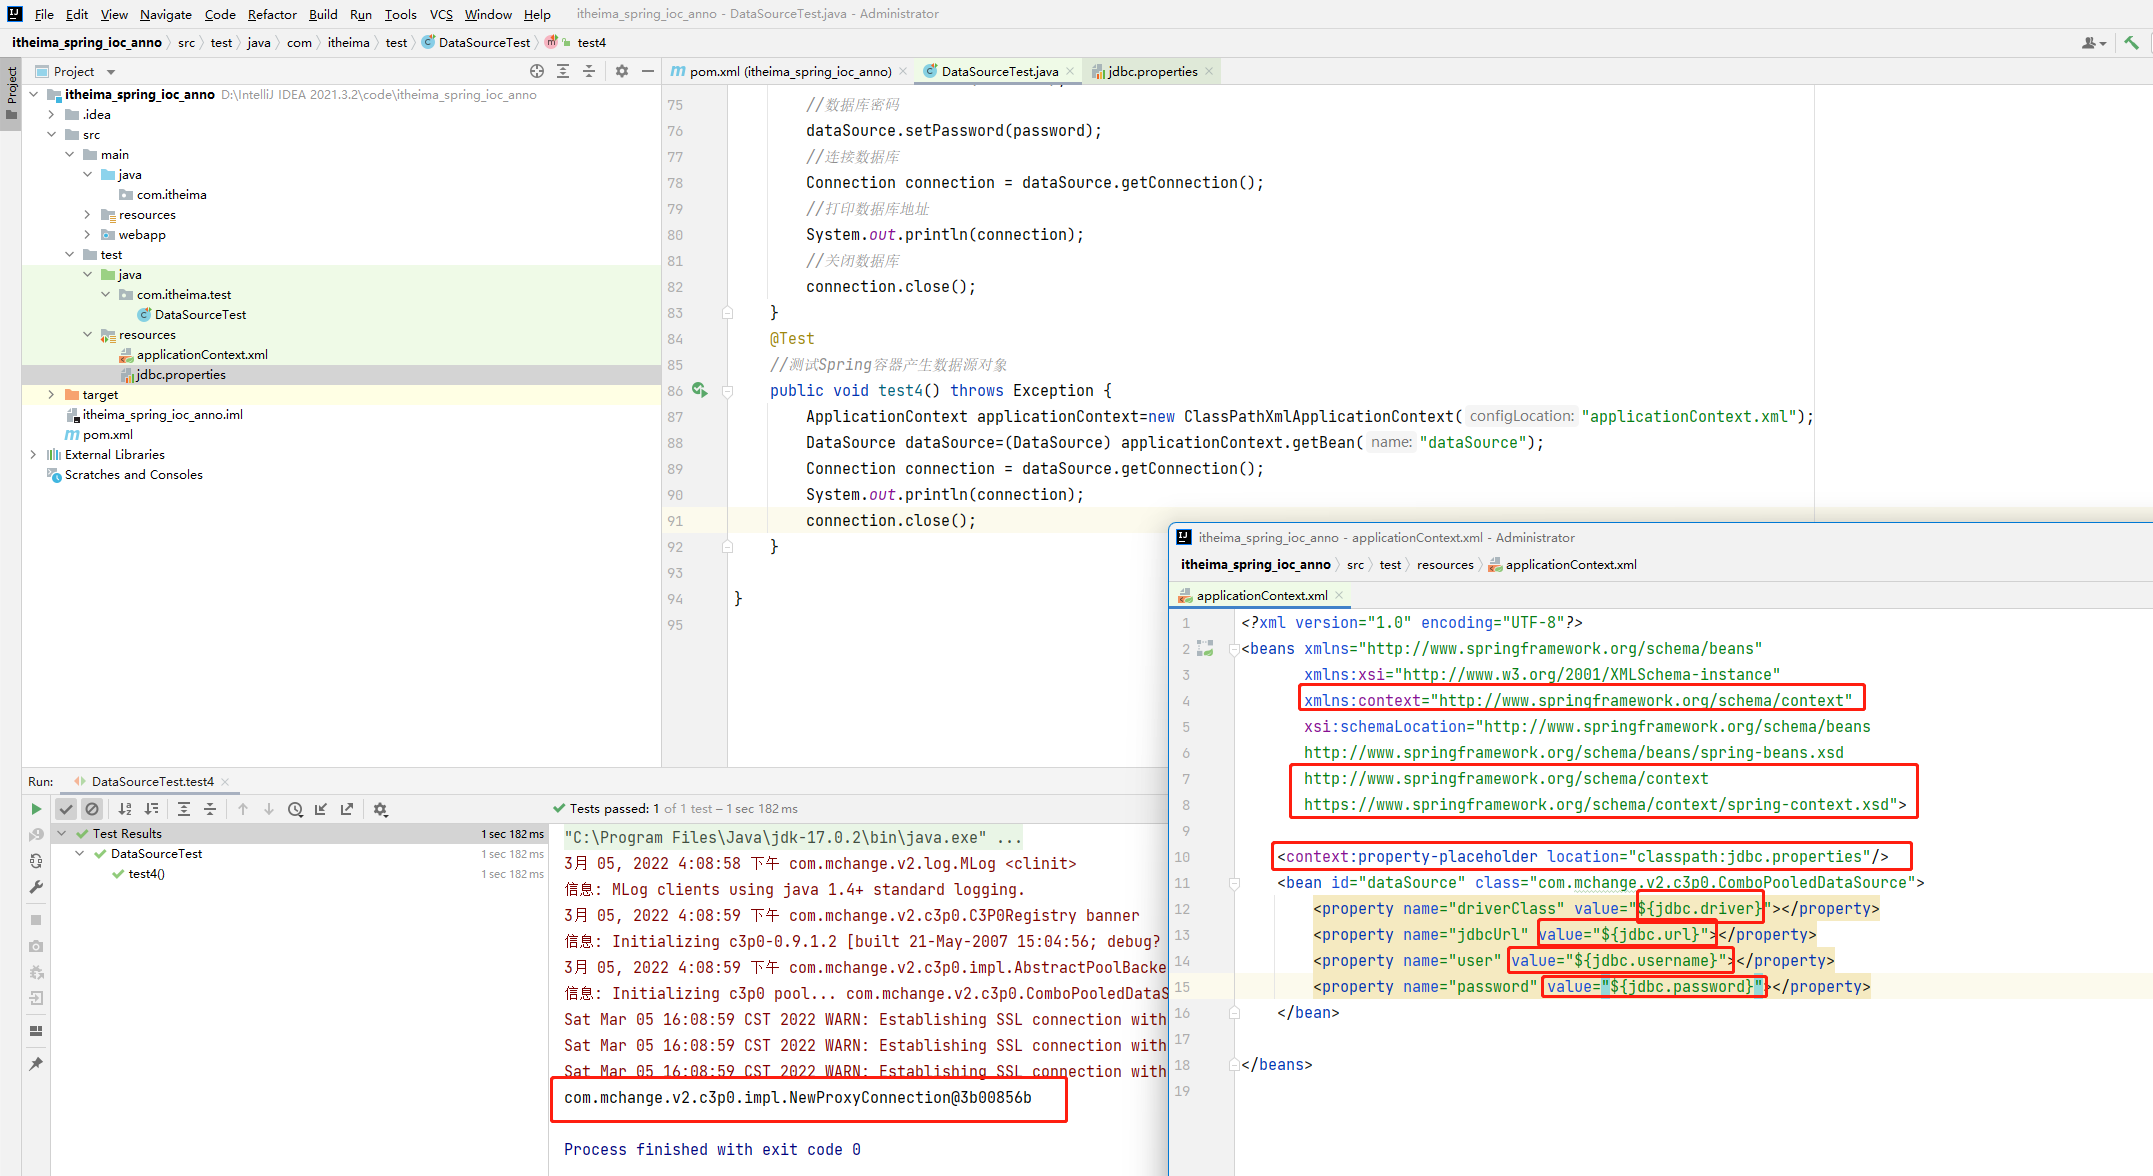This screenshot has width=2153, height=1176.
Task: Open the Refactor menu
Action: pos(271,14)
